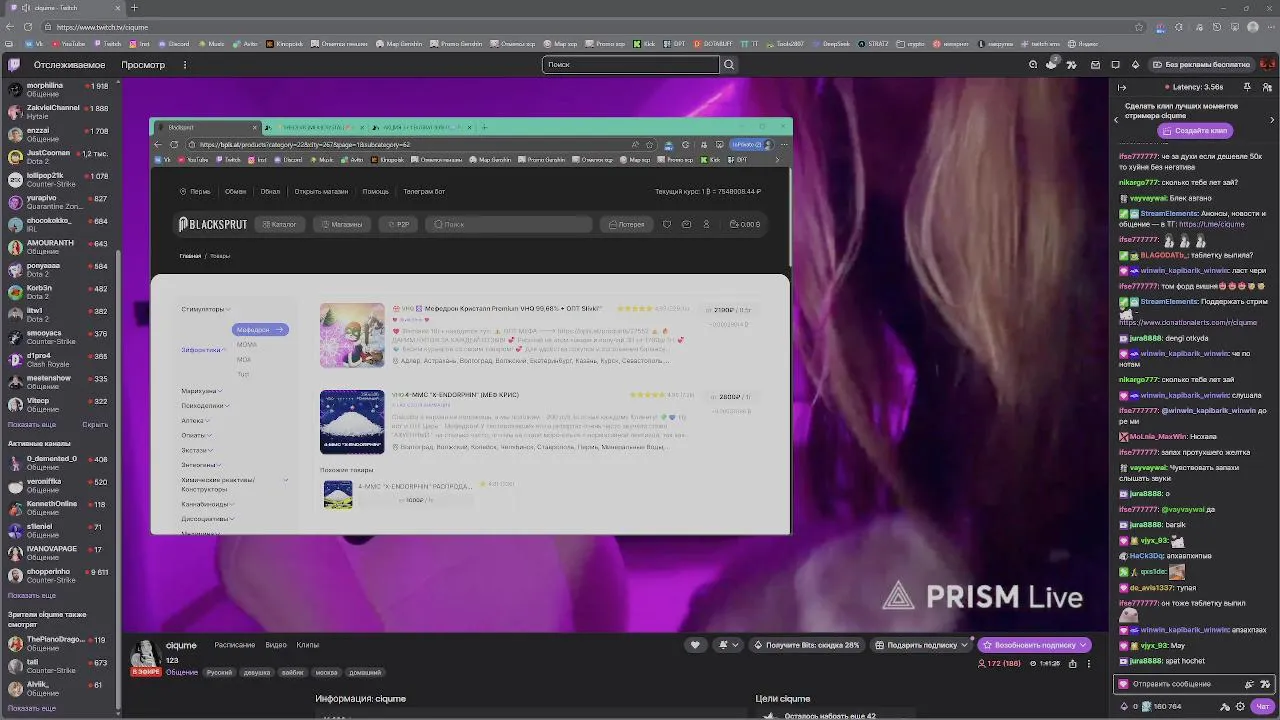Go back in the browser

tap(8, 27)
